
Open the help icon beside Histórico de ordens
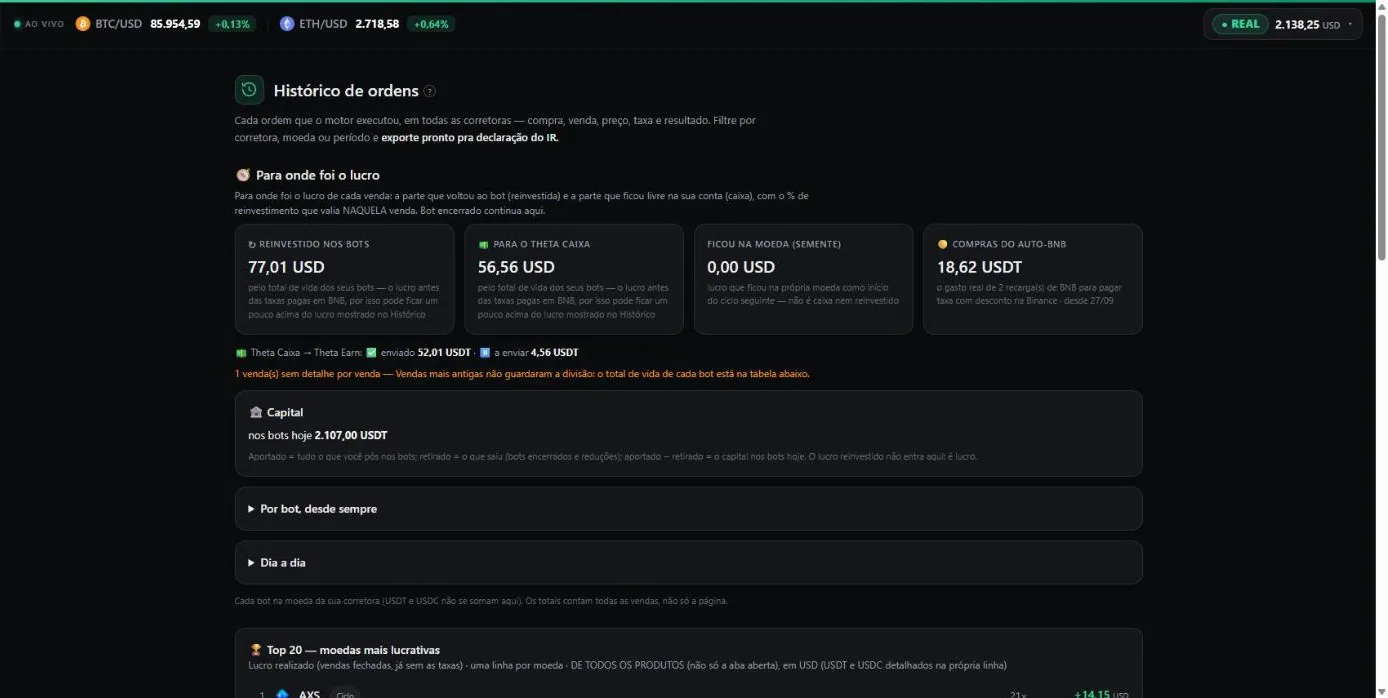pos(430,91)
